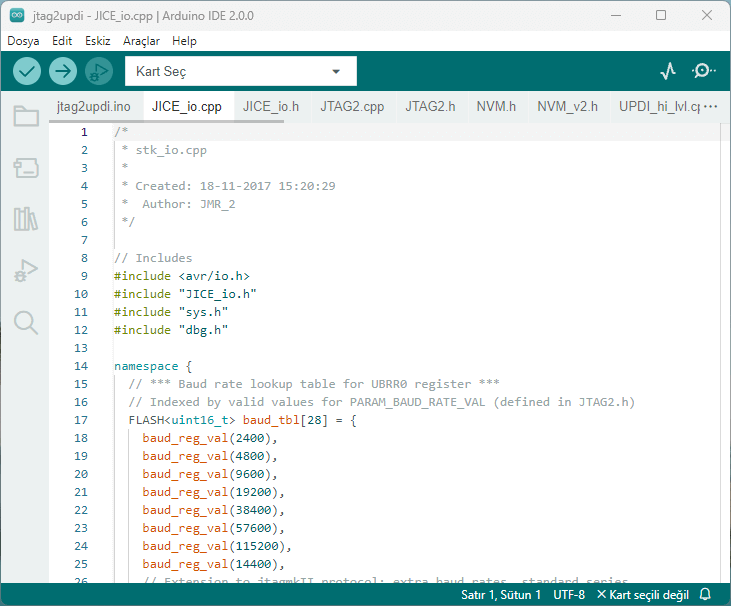The image size is (731, 606).
Task: Click the baud_reg_val(19200) line
Action: click(x=213, y=492)
